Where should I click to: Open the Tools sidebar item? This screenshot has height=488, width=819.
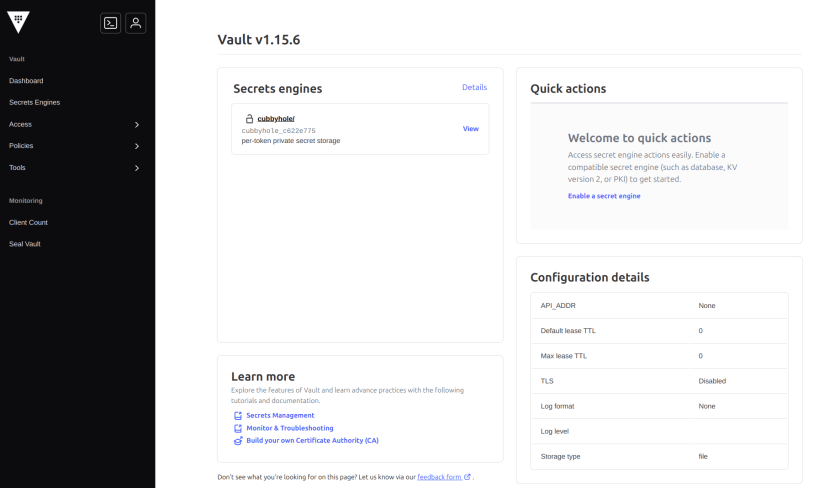(17, 168)
